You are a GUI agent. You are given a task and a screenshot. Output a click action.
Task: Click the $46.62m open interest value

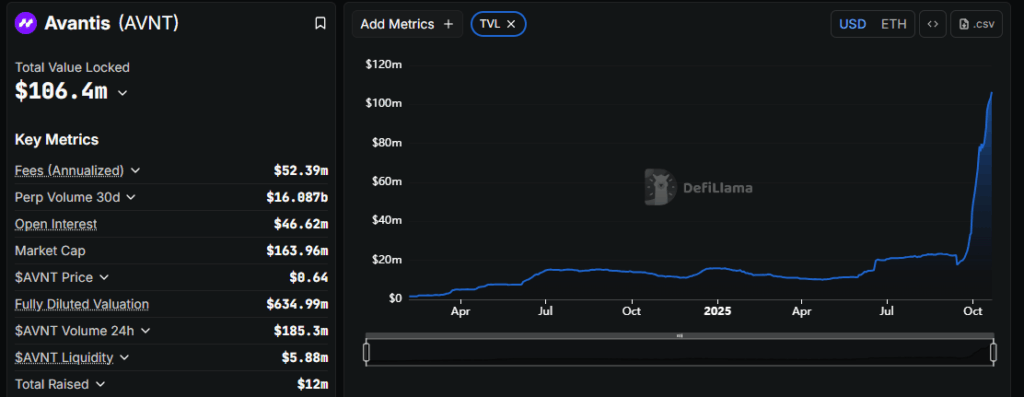301,224
